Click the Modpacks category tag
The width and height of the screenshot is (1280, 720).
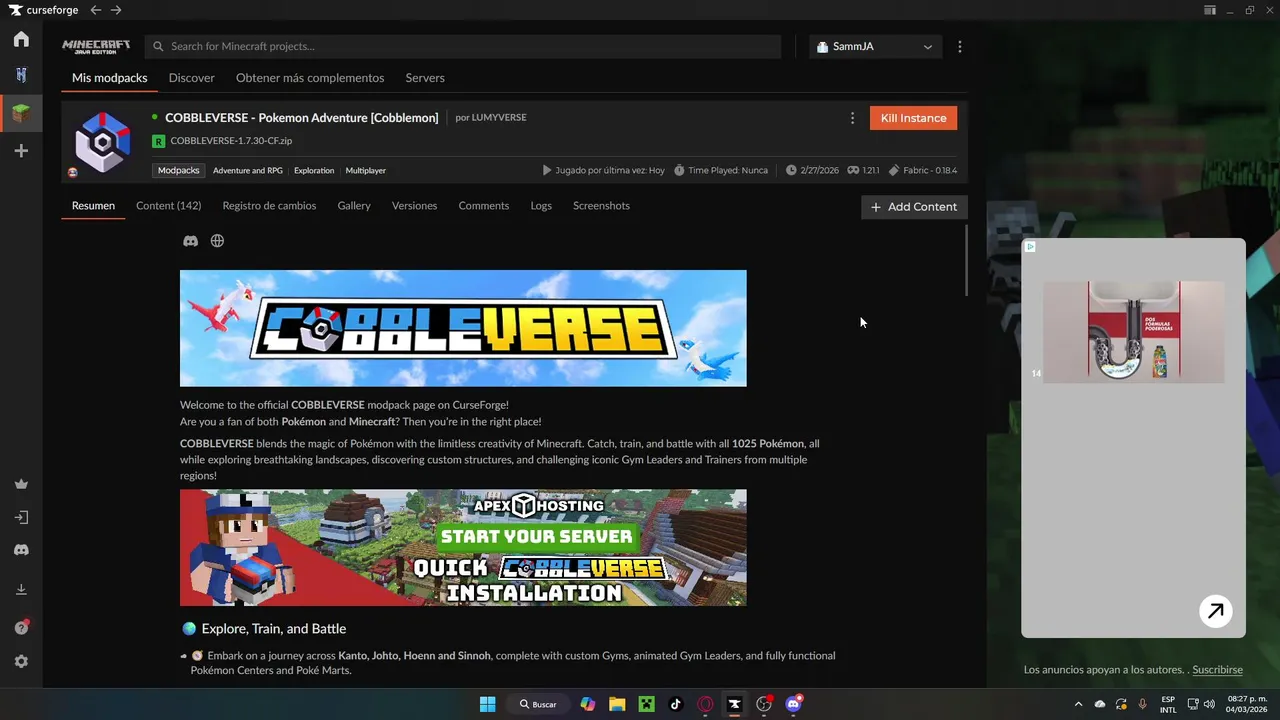[179, 170]
